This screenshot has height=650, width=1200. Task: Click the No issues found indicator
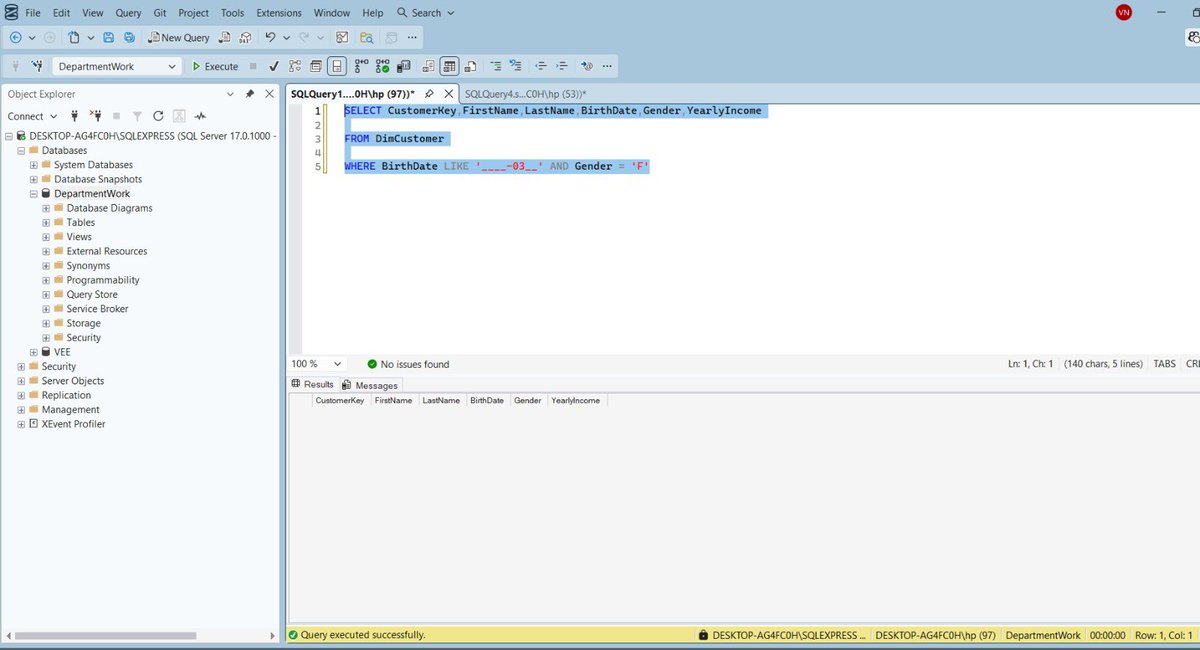click(408, 364)
